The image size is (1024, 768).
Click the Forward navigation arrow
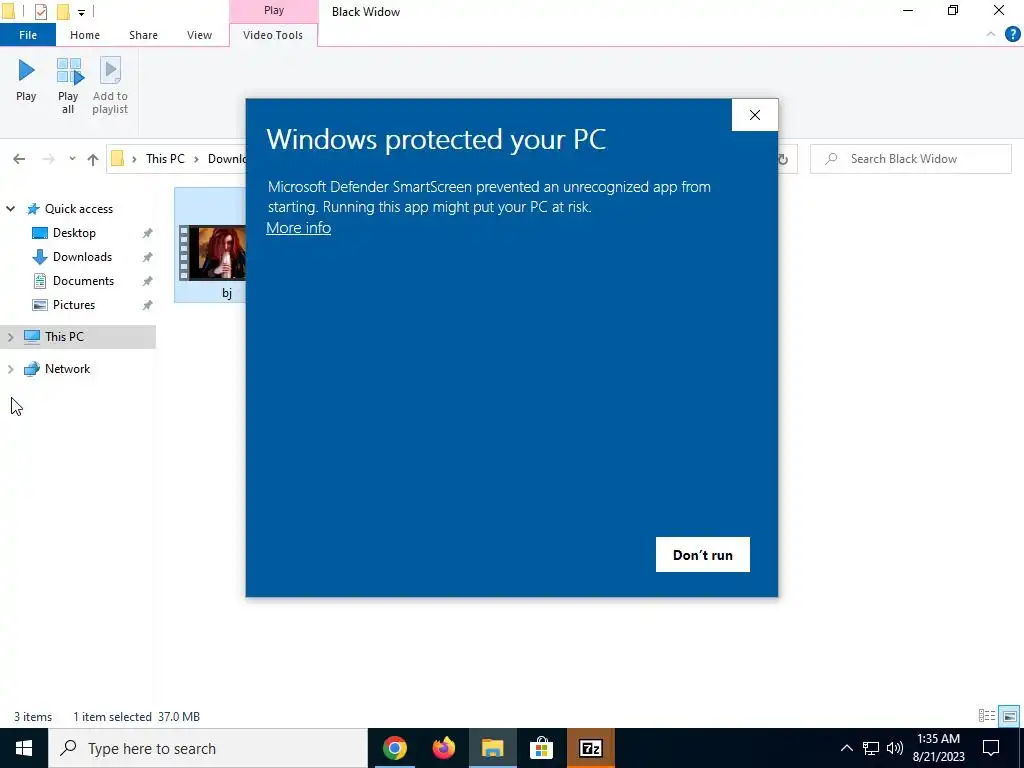48,159
